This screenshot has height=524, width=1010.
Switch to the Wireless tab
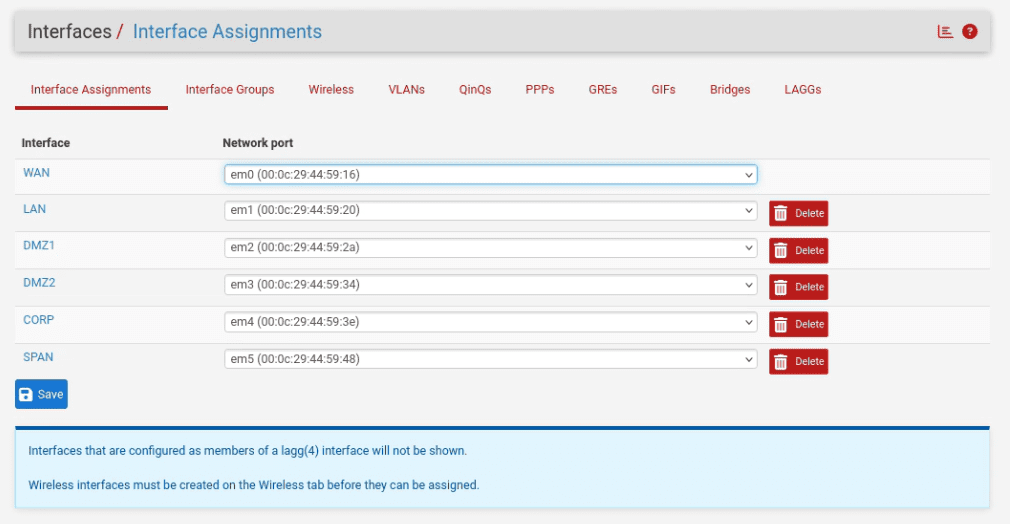point(331,90)
